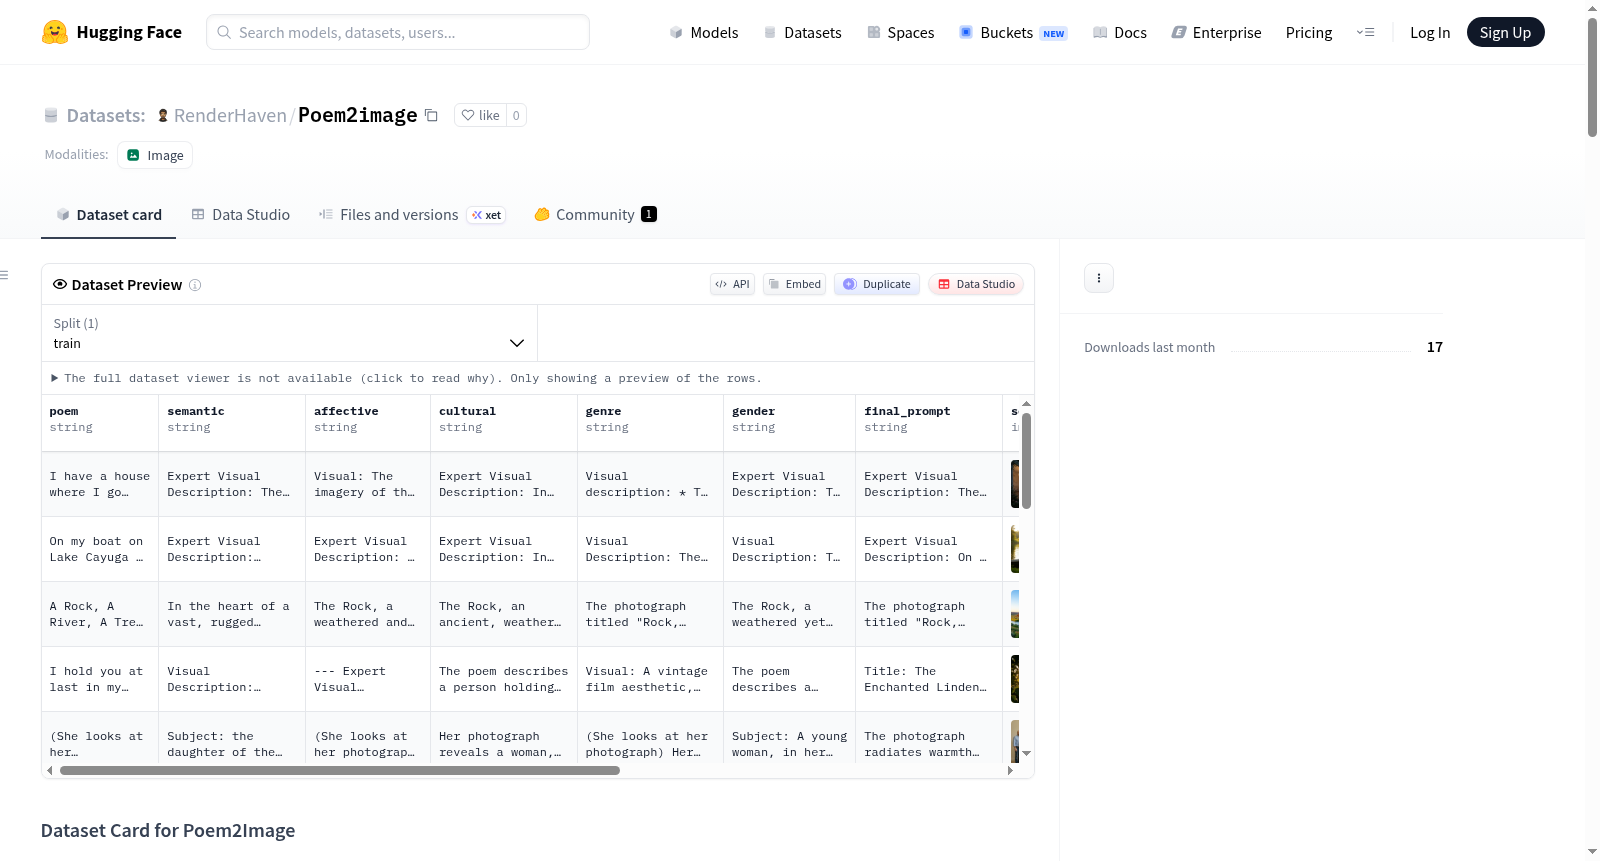Click the Datasets breadcrumb link
Screen dimensions: 1600x861
click(106, 115)
